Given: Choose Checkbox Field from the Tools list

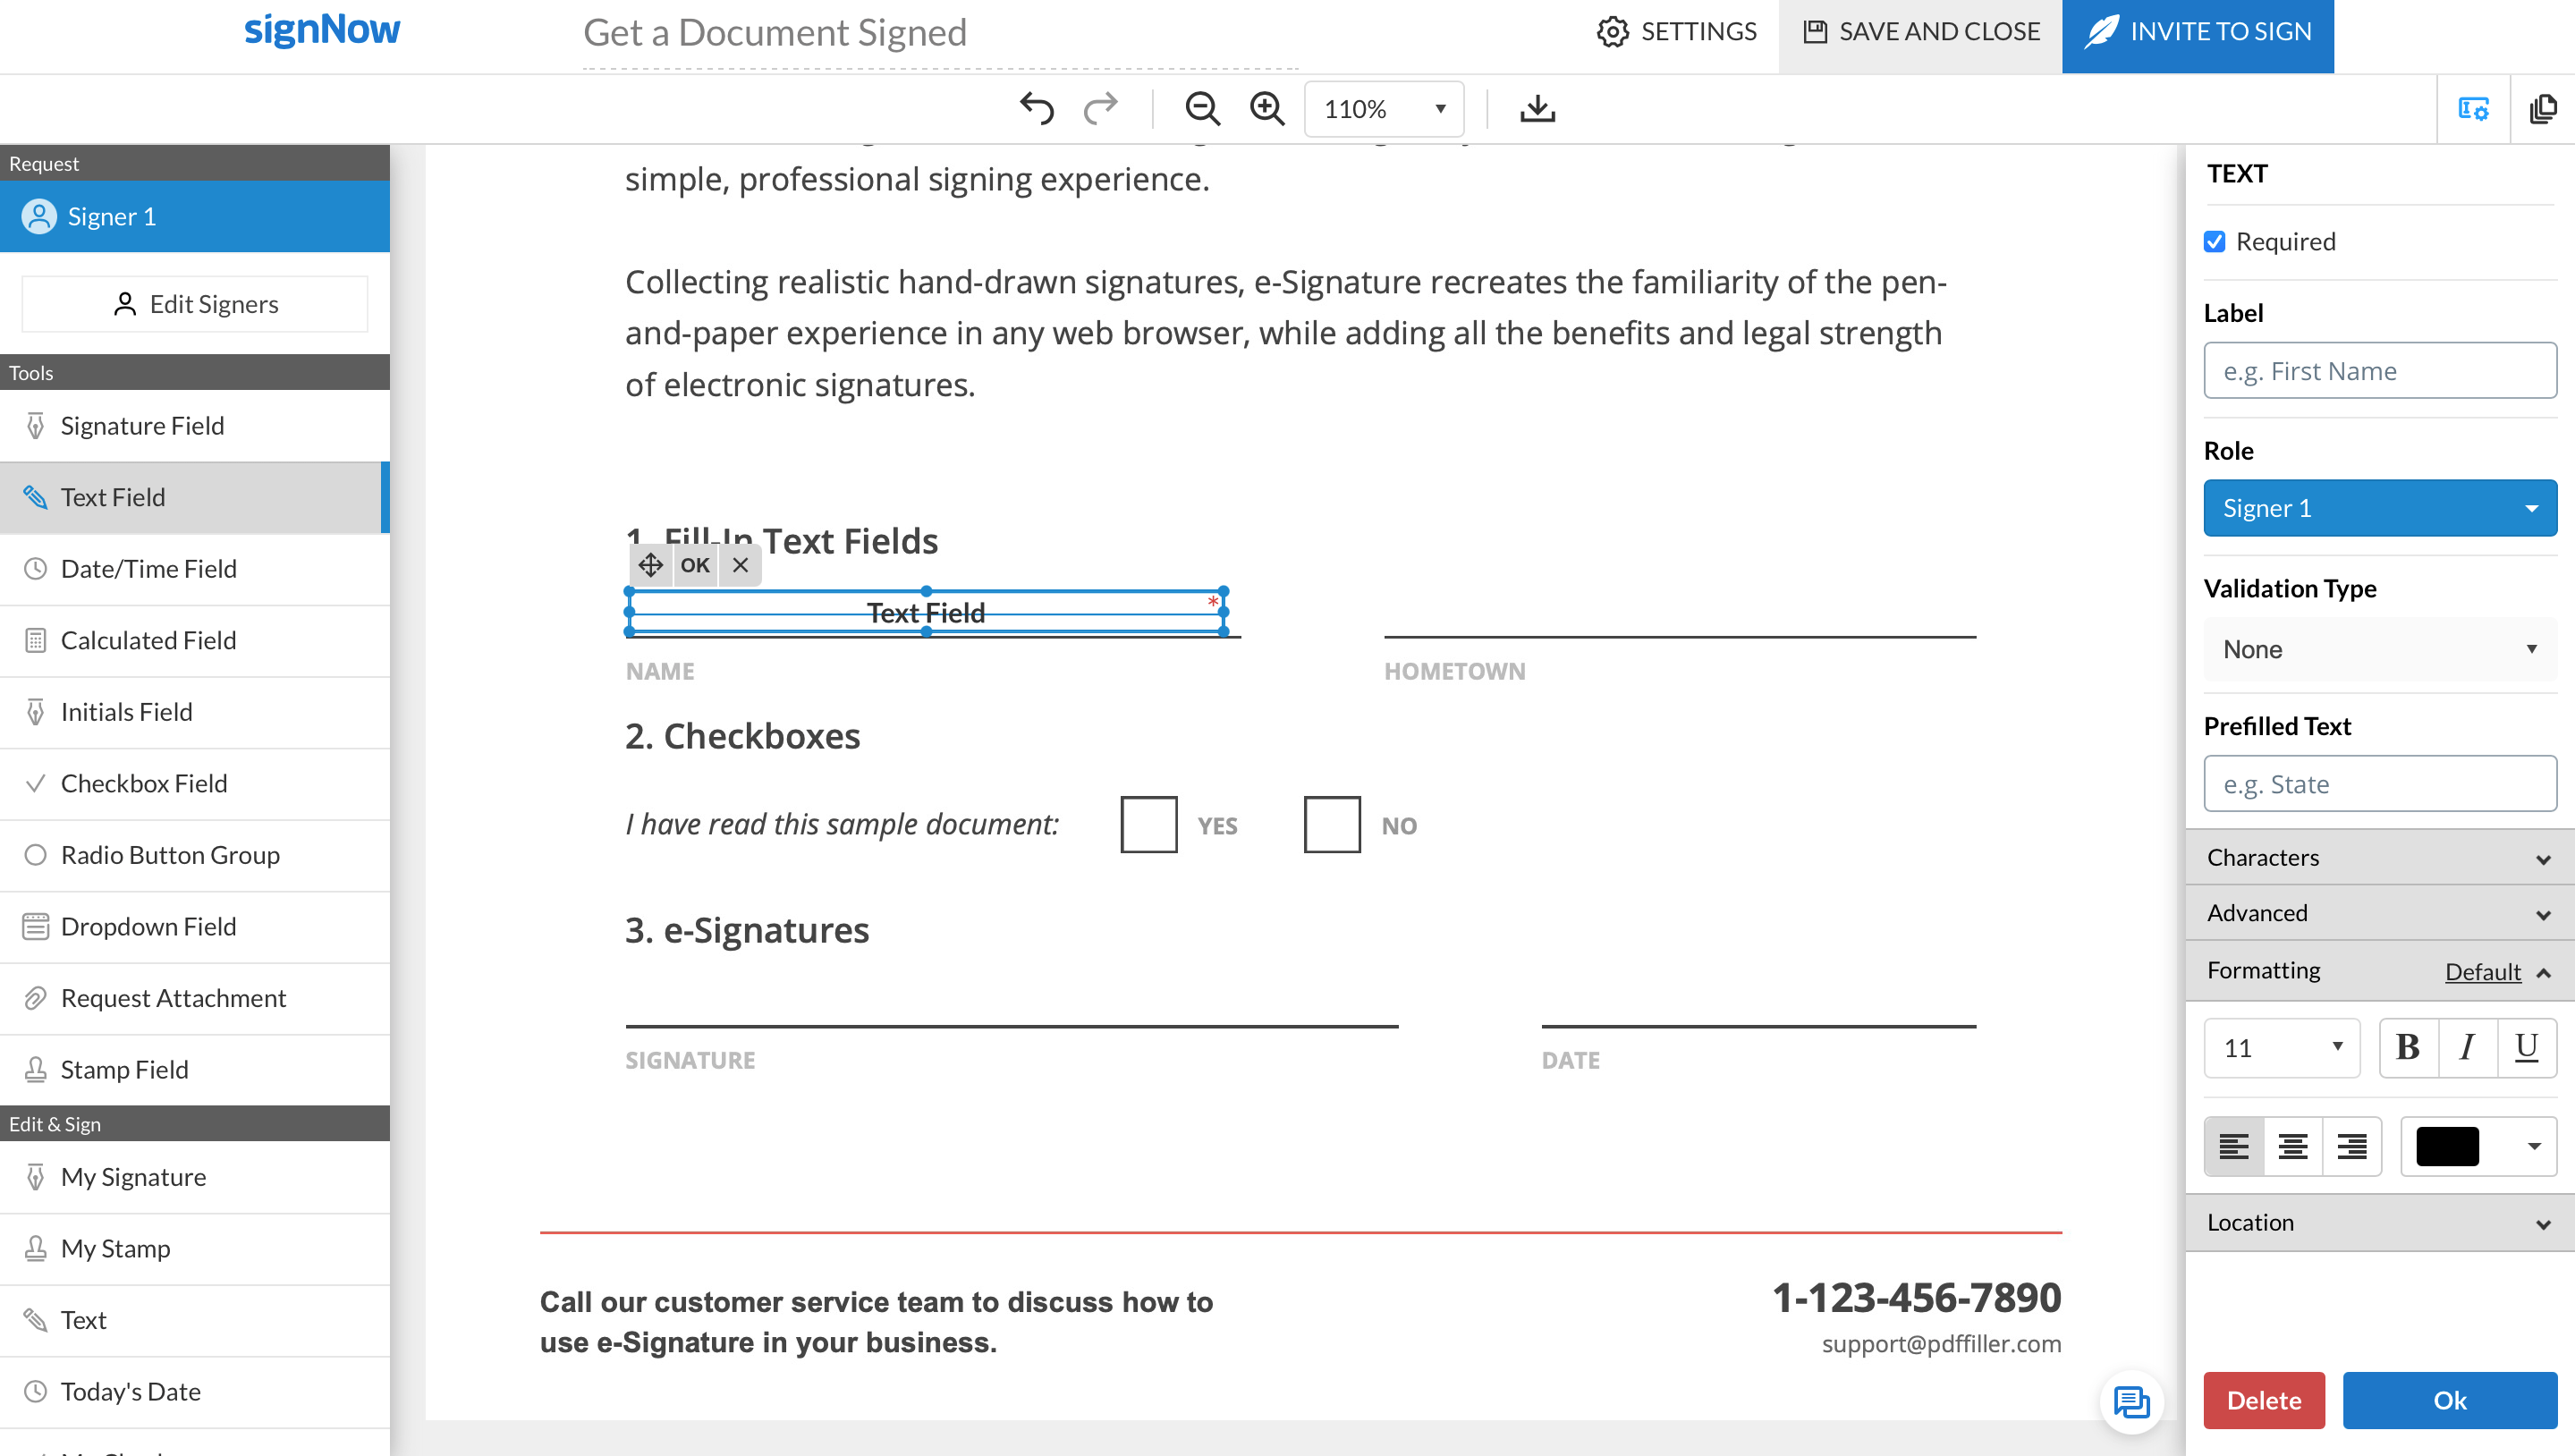Looking at the screenshot, I should coord(144,783).
